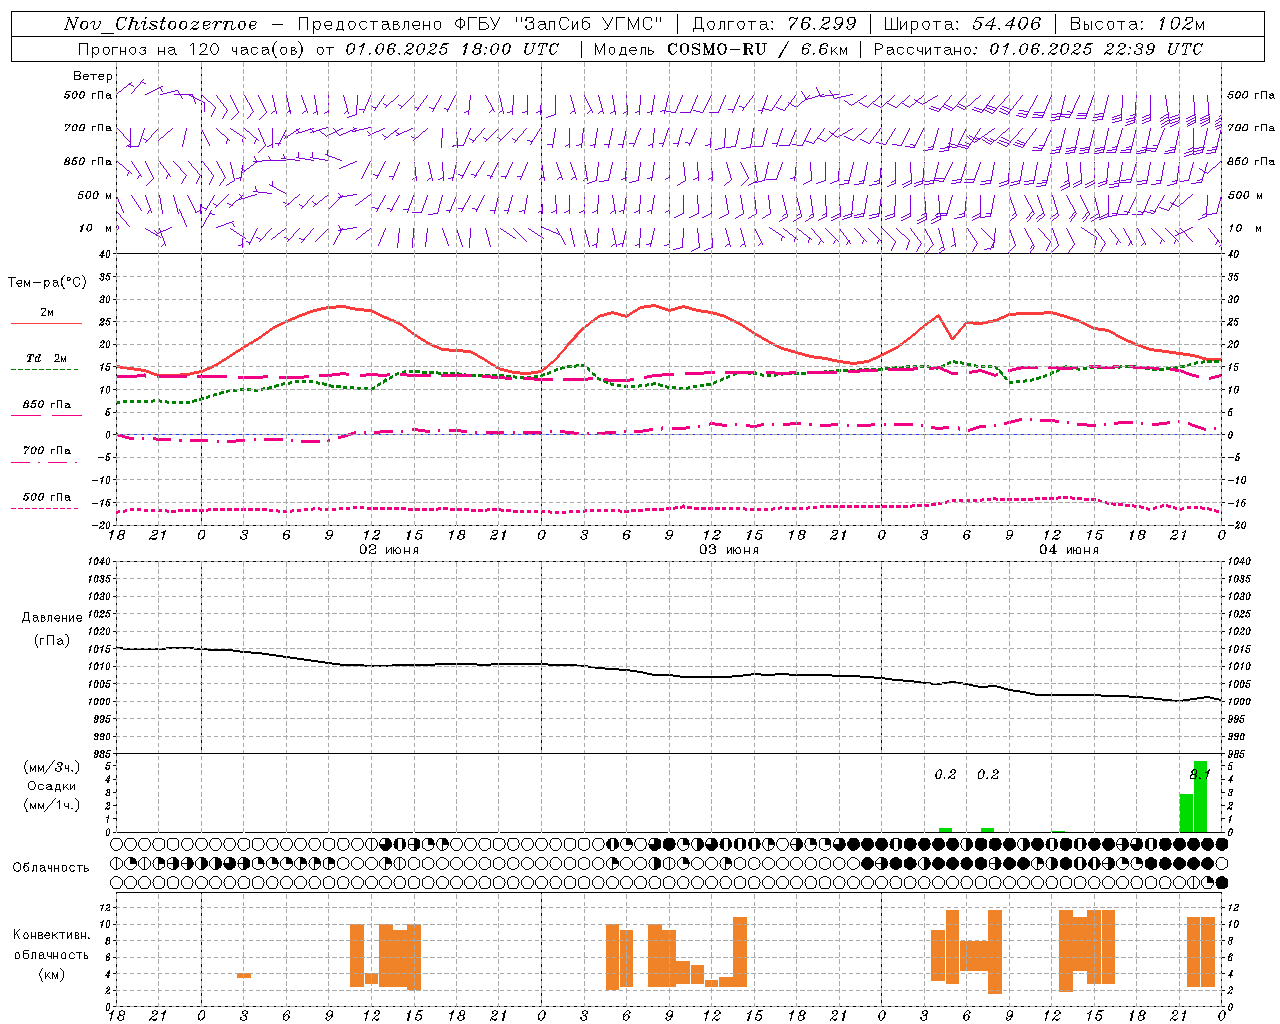
Task: Click the "Давление" pressure panel label
Action: click(52, 618)
